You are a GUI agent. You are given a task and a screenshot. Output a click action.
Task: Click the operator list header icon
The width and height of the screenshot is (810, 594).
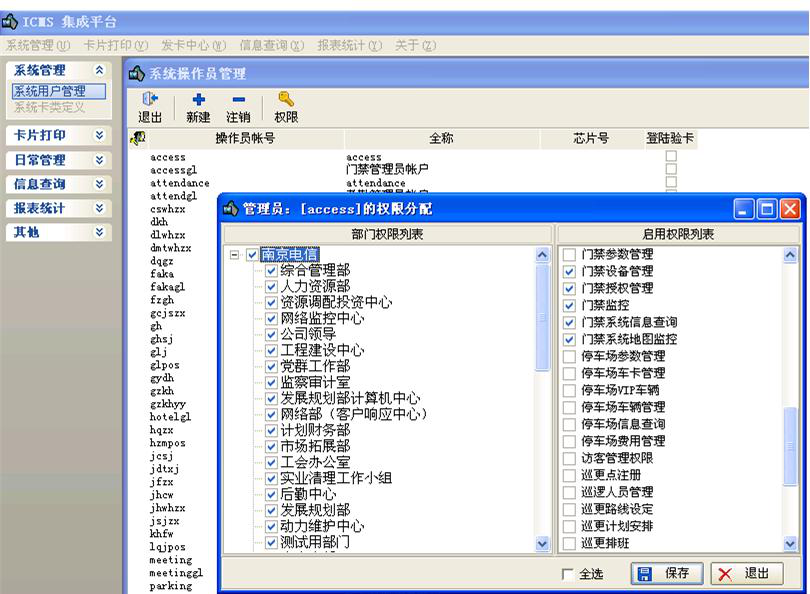[138, 139]
